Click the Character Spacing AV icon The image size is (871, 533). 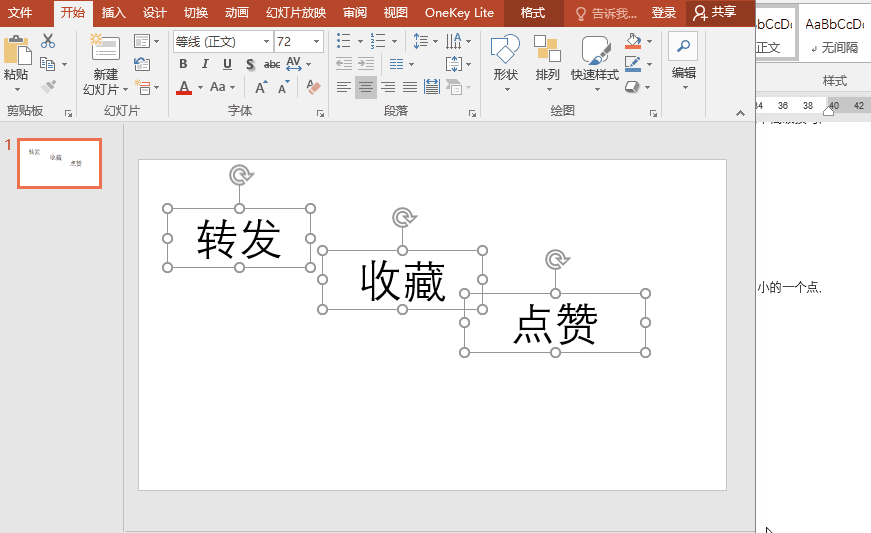(294, 64)
